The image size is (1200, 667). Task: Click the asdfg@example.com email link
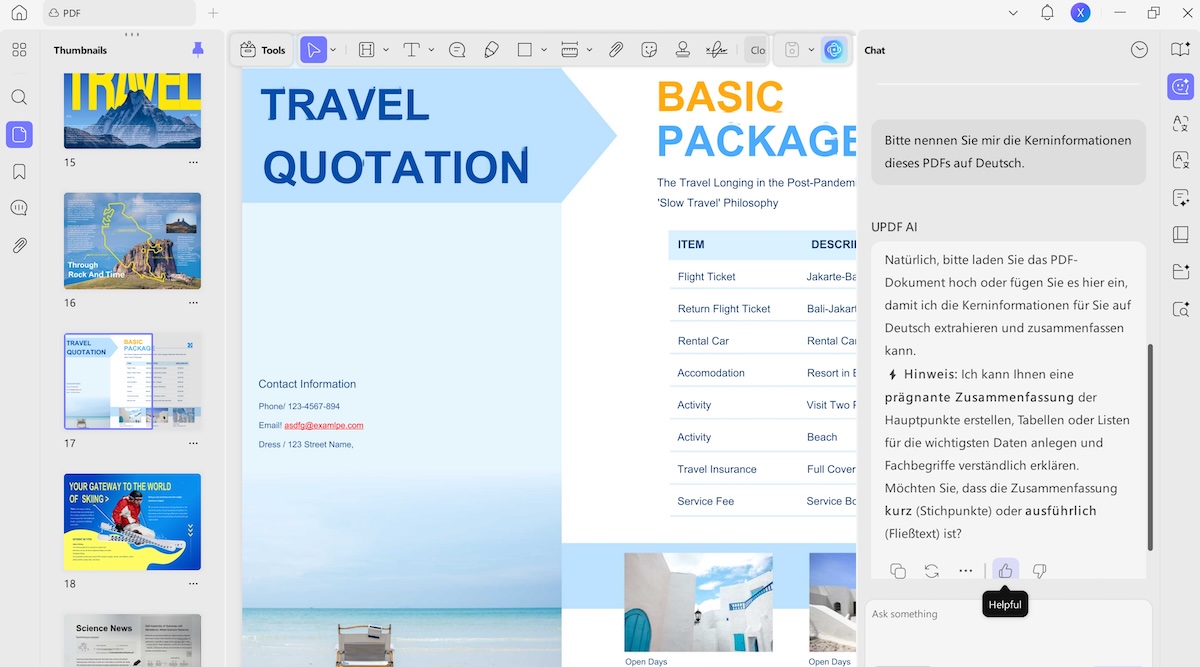point(323,425)
